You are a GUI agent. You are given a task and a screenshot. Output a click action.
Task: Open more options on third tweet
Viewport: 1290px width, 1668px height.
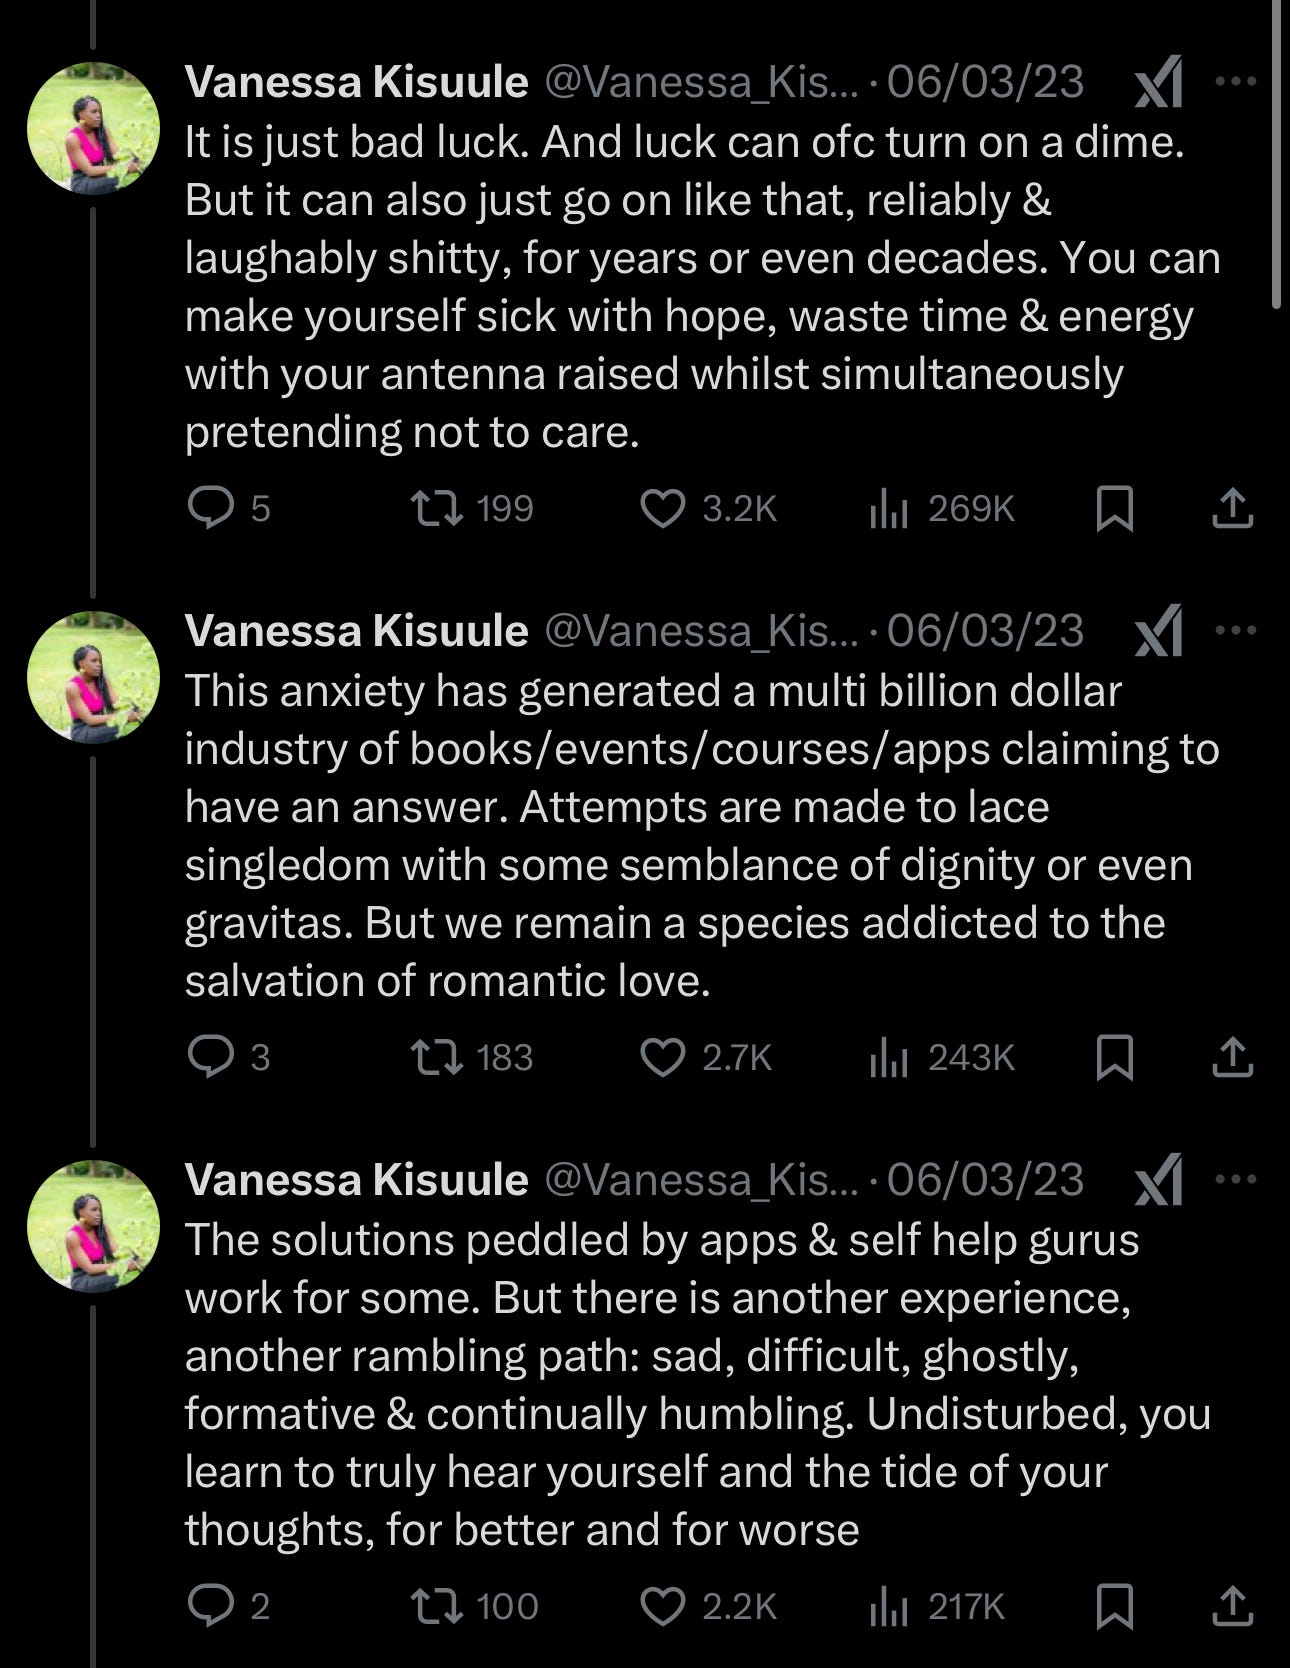coord(1236,1179)
